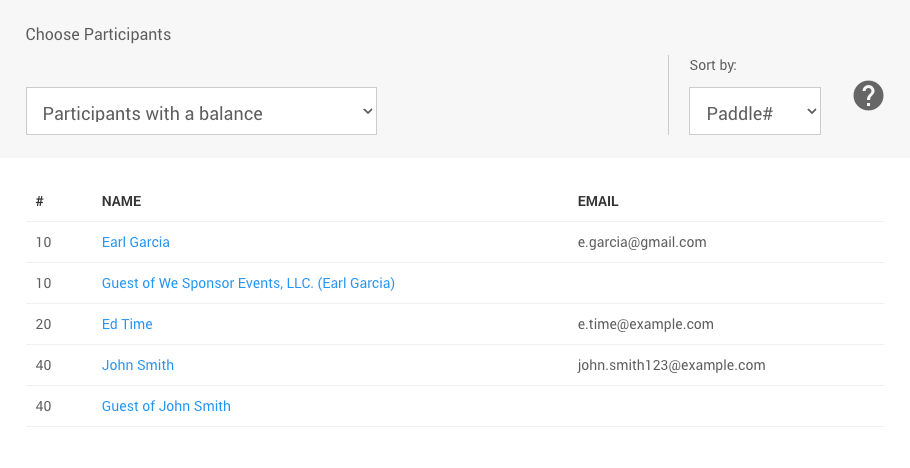
Task: Click paddle number 40 in John Smith row
Action: click(x=43, y=365)
